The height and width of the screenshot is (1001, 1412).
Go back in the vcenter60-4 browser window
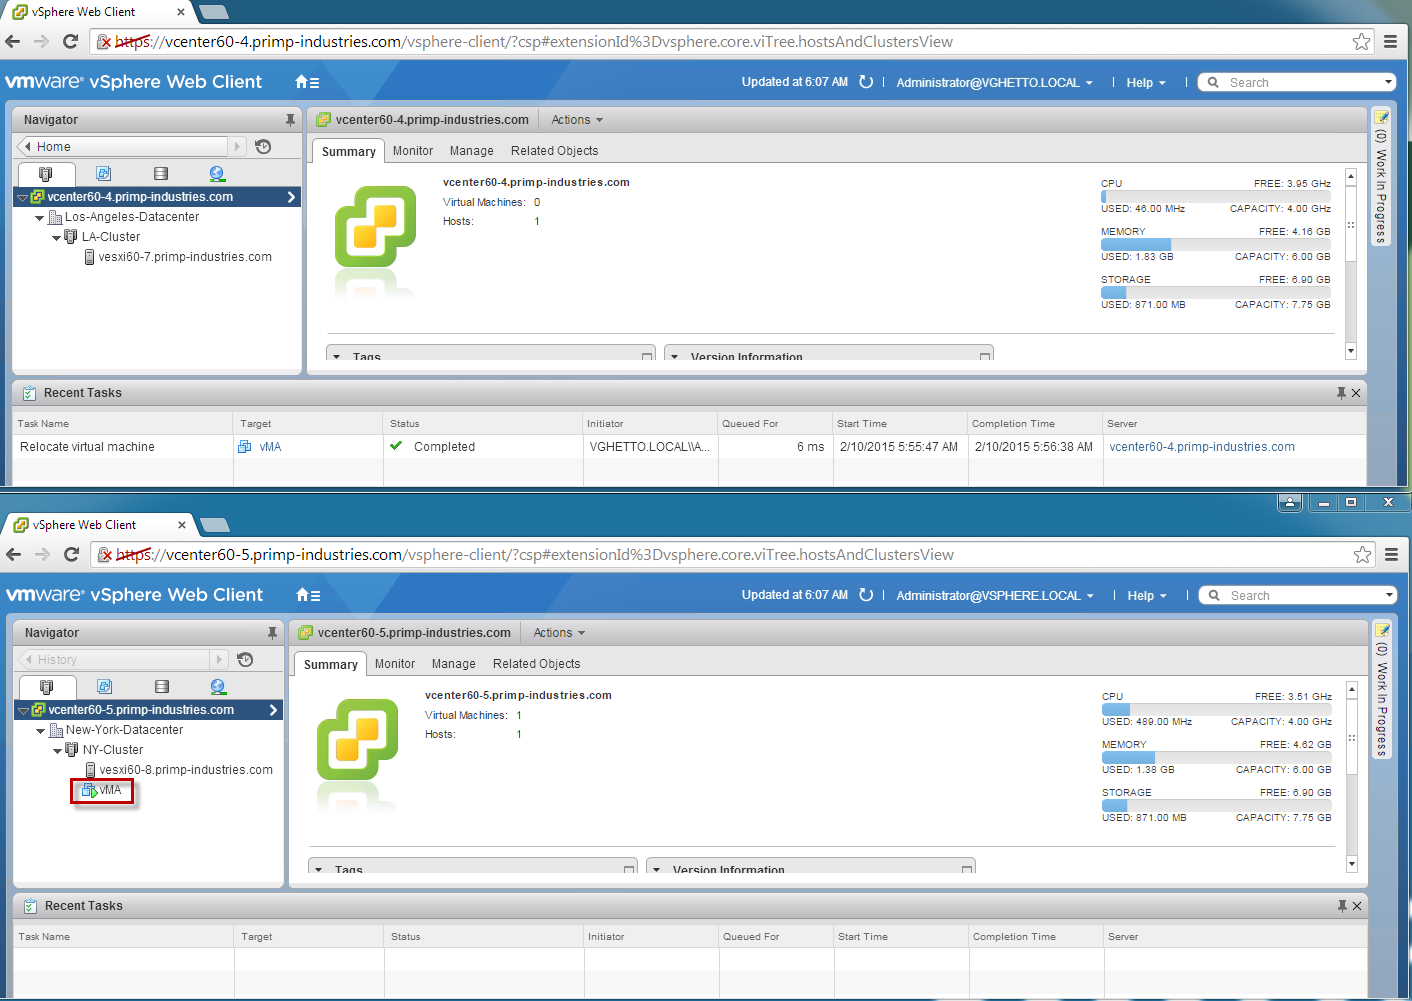tap(13, 41)
